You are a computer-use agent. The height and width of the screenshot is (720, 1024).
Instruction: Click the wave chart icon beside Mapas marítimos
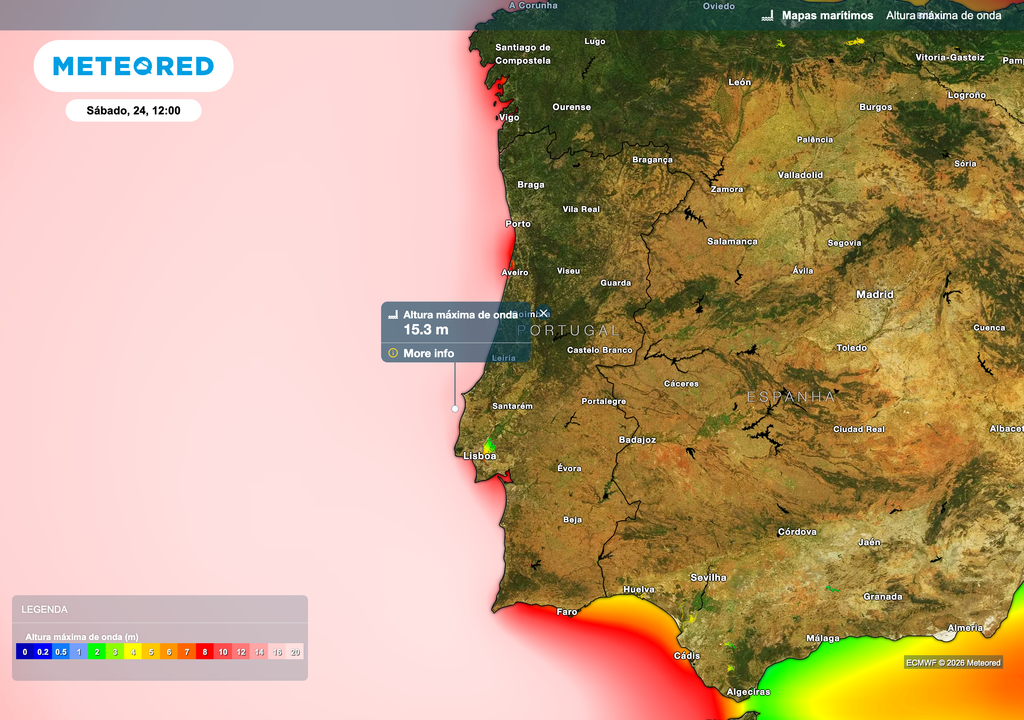point(766,16)
